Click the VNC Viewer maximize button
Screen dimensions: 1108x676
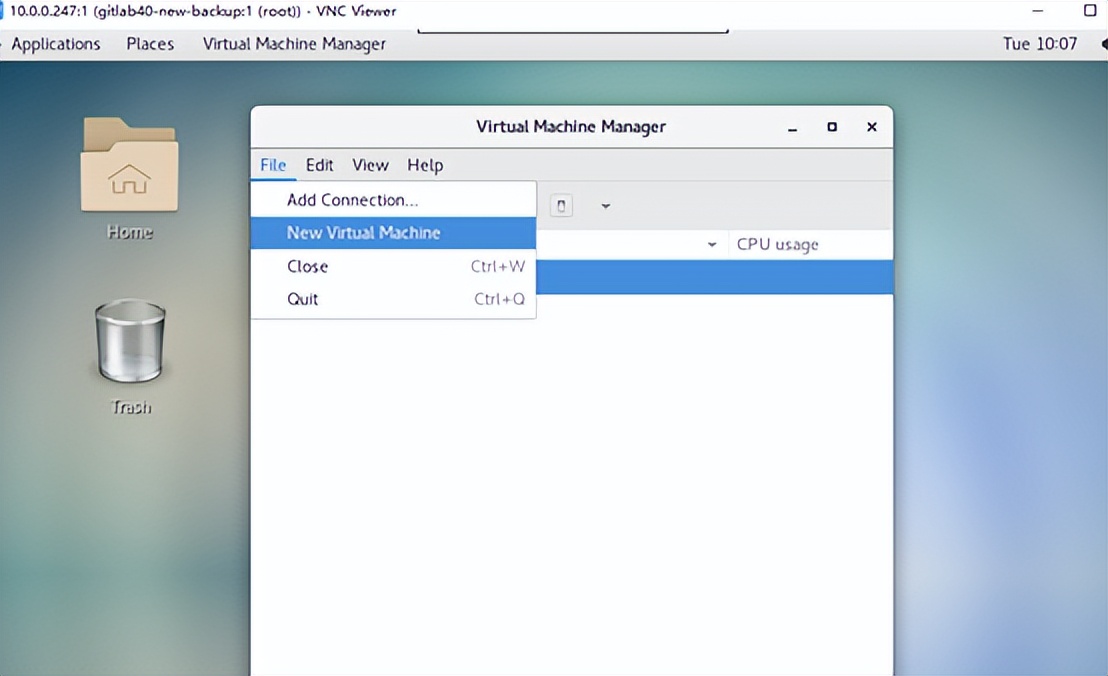1090,11
